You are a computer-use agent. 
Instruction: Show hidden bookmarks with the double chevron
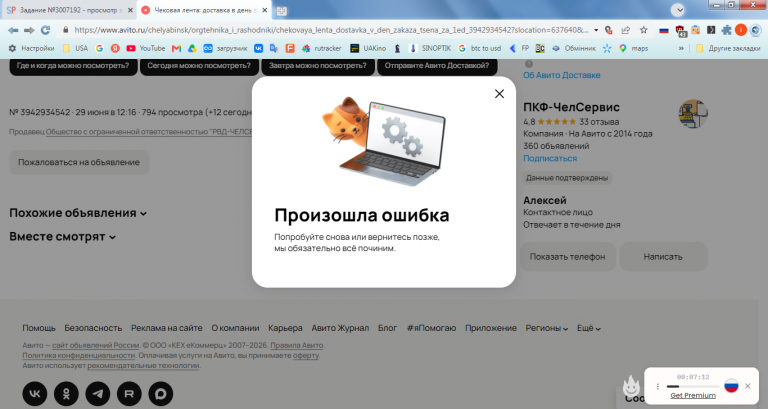681,48
